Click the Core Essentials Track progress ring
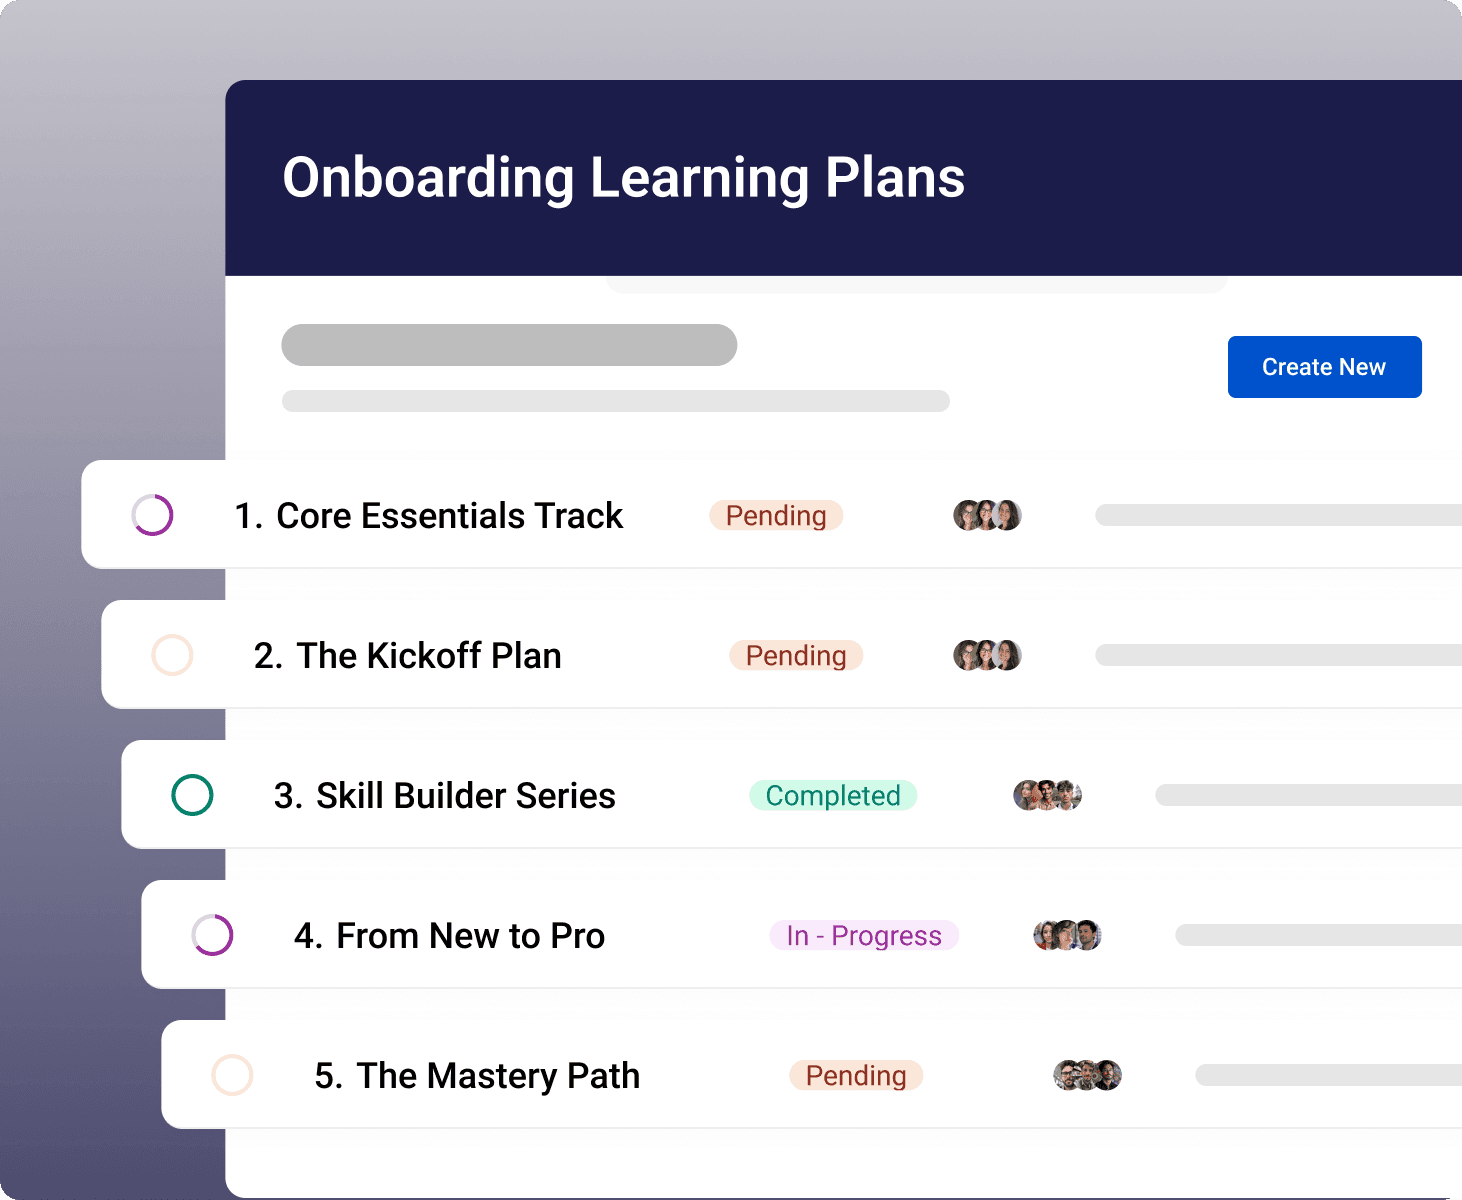1462x1200 pixels. point(153,515)
